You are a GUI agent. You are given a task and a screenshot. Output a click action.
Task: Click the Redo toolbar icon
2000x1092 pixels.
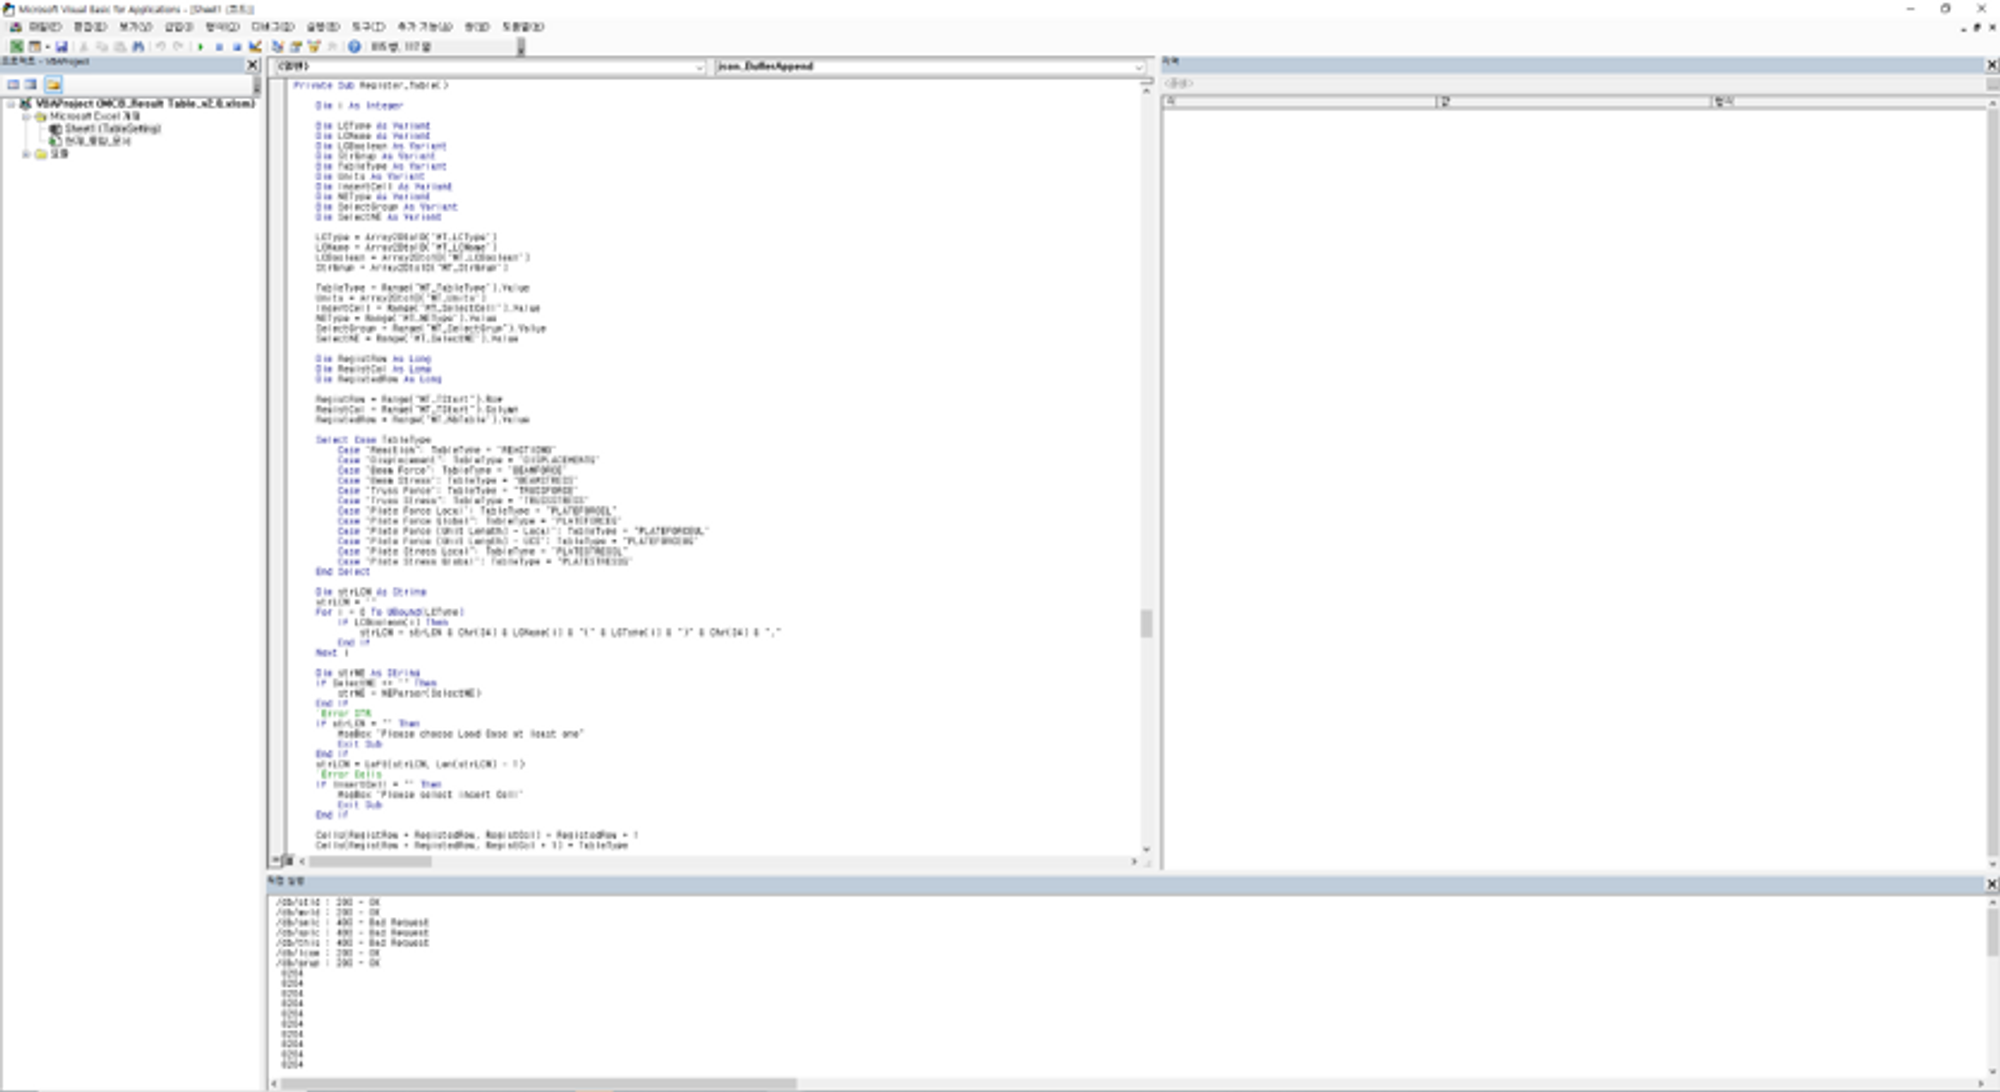[178, 46]
